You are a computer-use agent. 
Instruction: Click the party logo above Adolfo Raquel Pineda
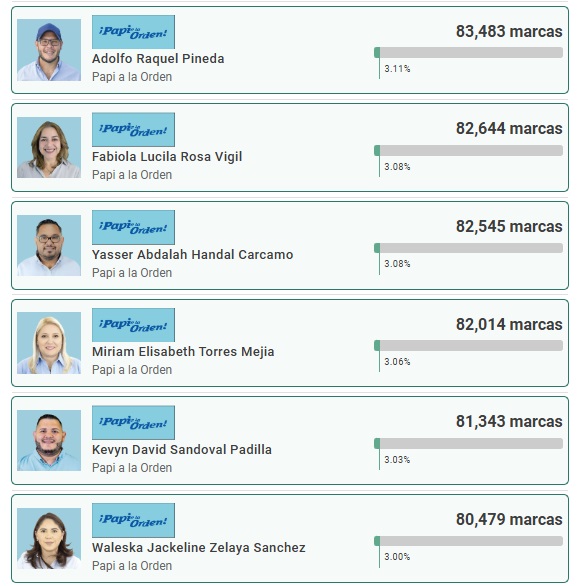133,32
